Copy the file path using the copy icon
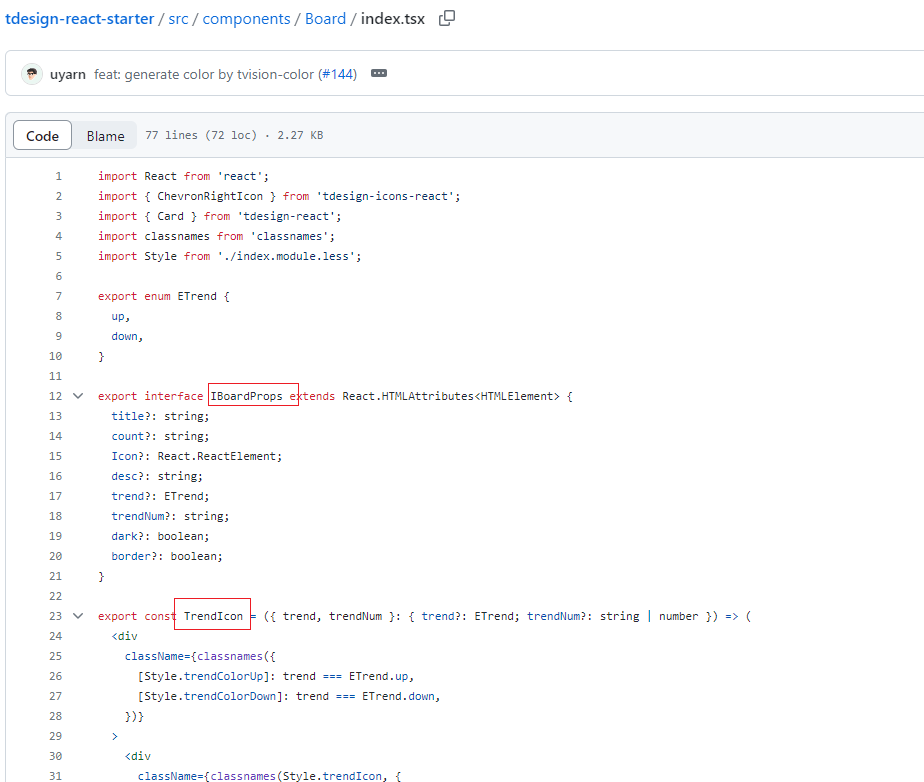The width and height of the screenshot is (924, 782). pyautogui.click(x=447, y=18)
